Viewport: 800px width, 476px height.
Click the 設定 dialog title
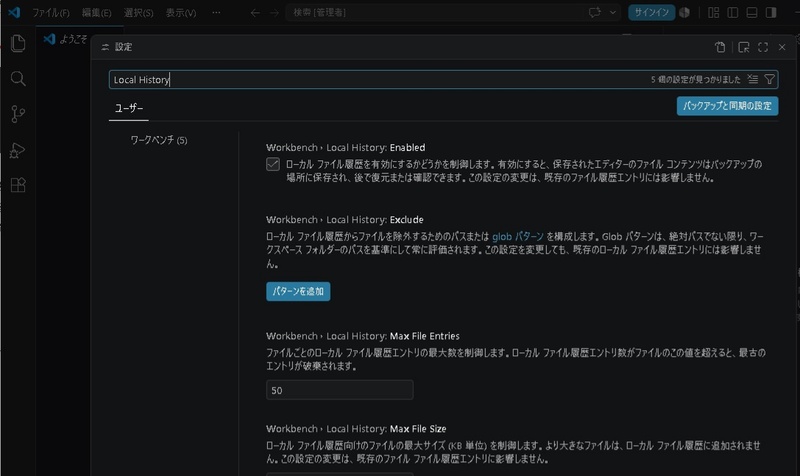click(x=123, y=47)
